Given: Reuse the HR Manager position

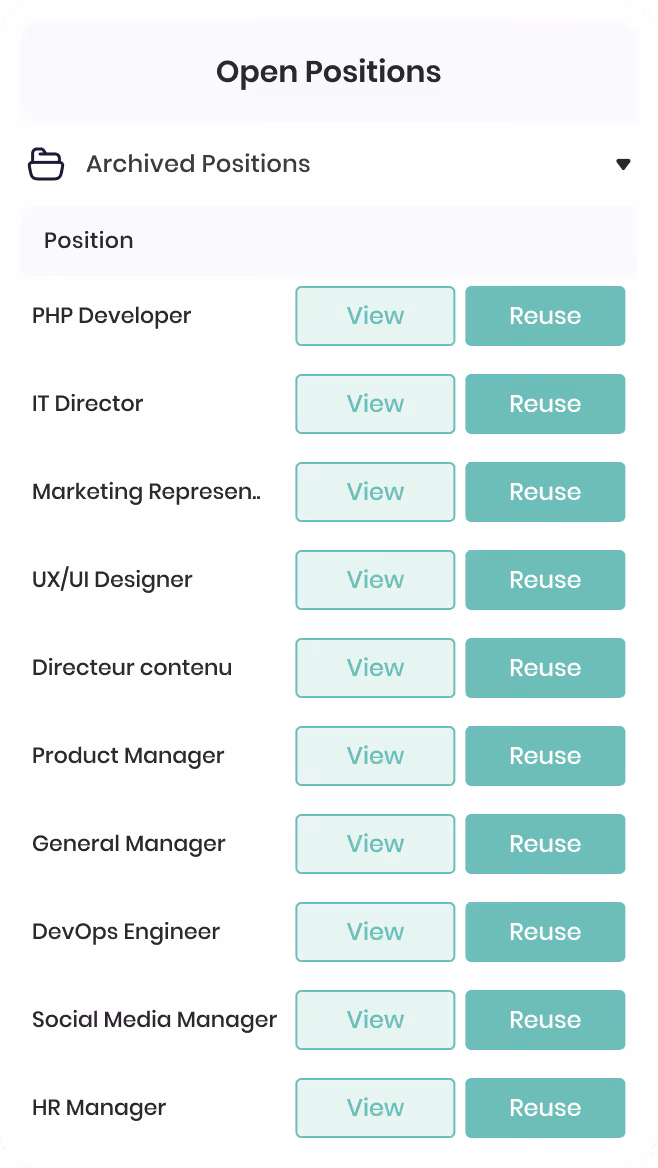Looking at the screenshot, I should point(545,1107).
